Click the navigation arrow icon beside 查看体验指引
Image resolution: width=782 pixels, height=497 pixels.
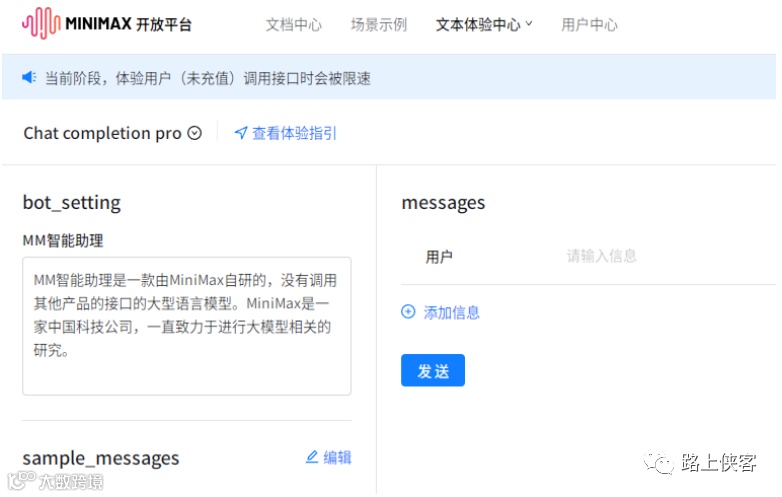click(x=241, y=133)
